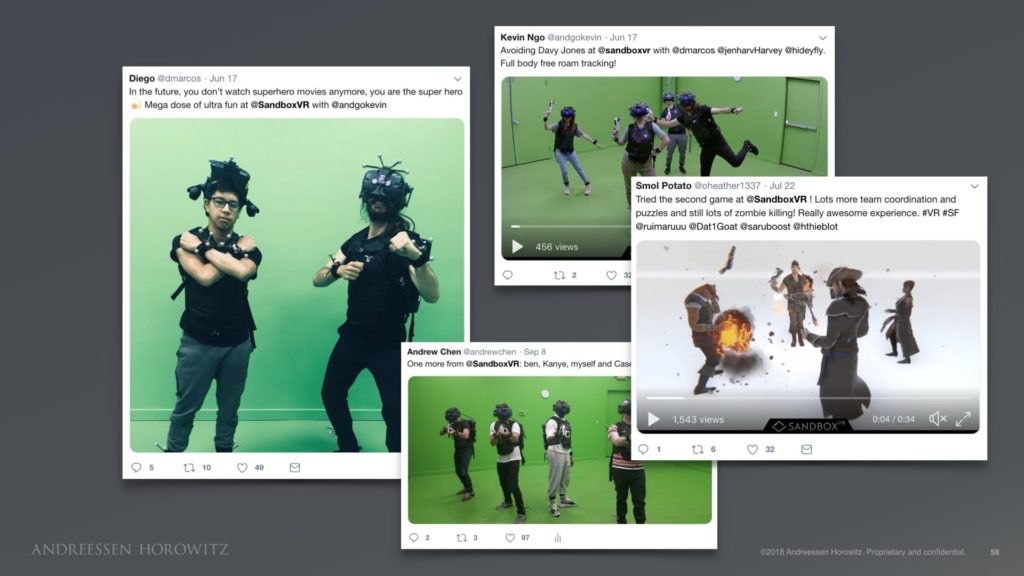
Task: Open the @andrewchen handle
Action: point(489,351)
